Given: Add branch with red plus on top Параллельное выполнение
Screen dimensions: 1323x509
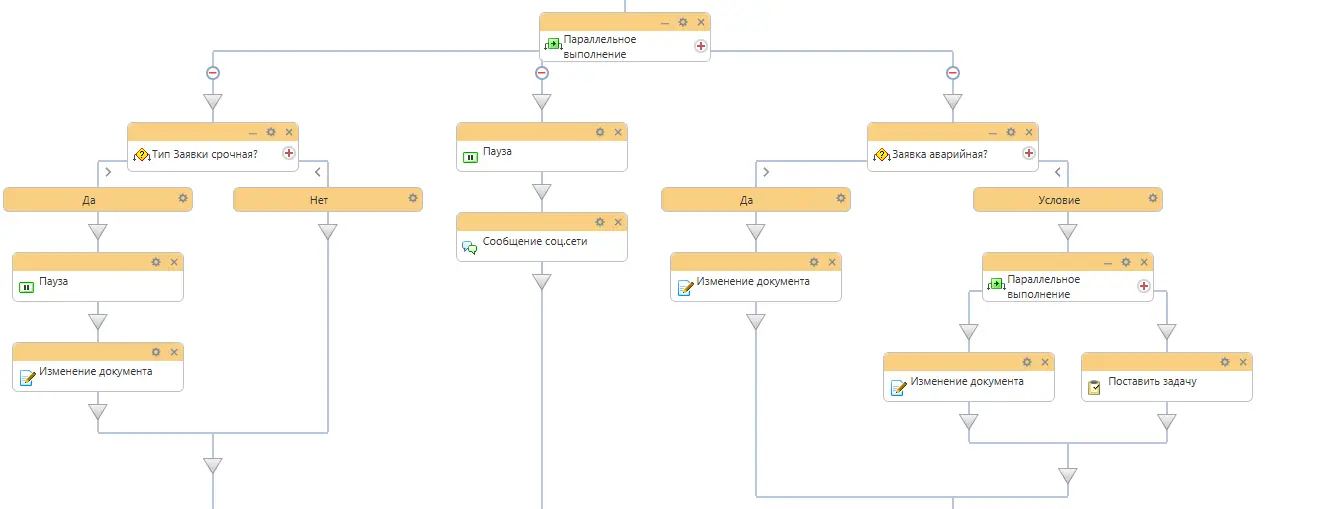Looking at the screenshot, I should pos(701,46).
